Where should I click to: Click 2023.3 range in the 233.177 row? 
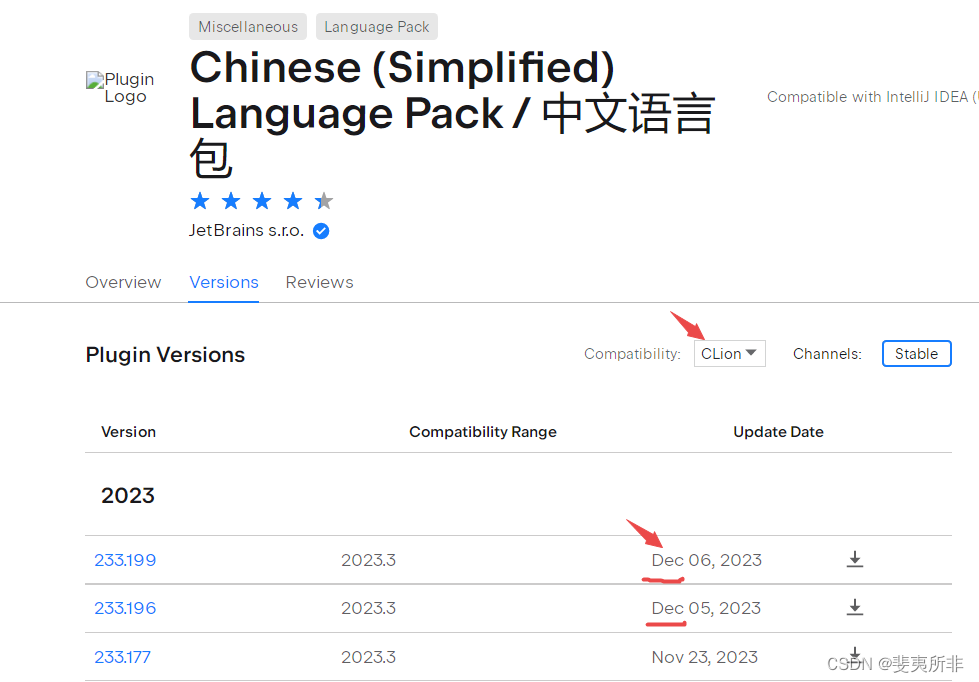point(368,657)
